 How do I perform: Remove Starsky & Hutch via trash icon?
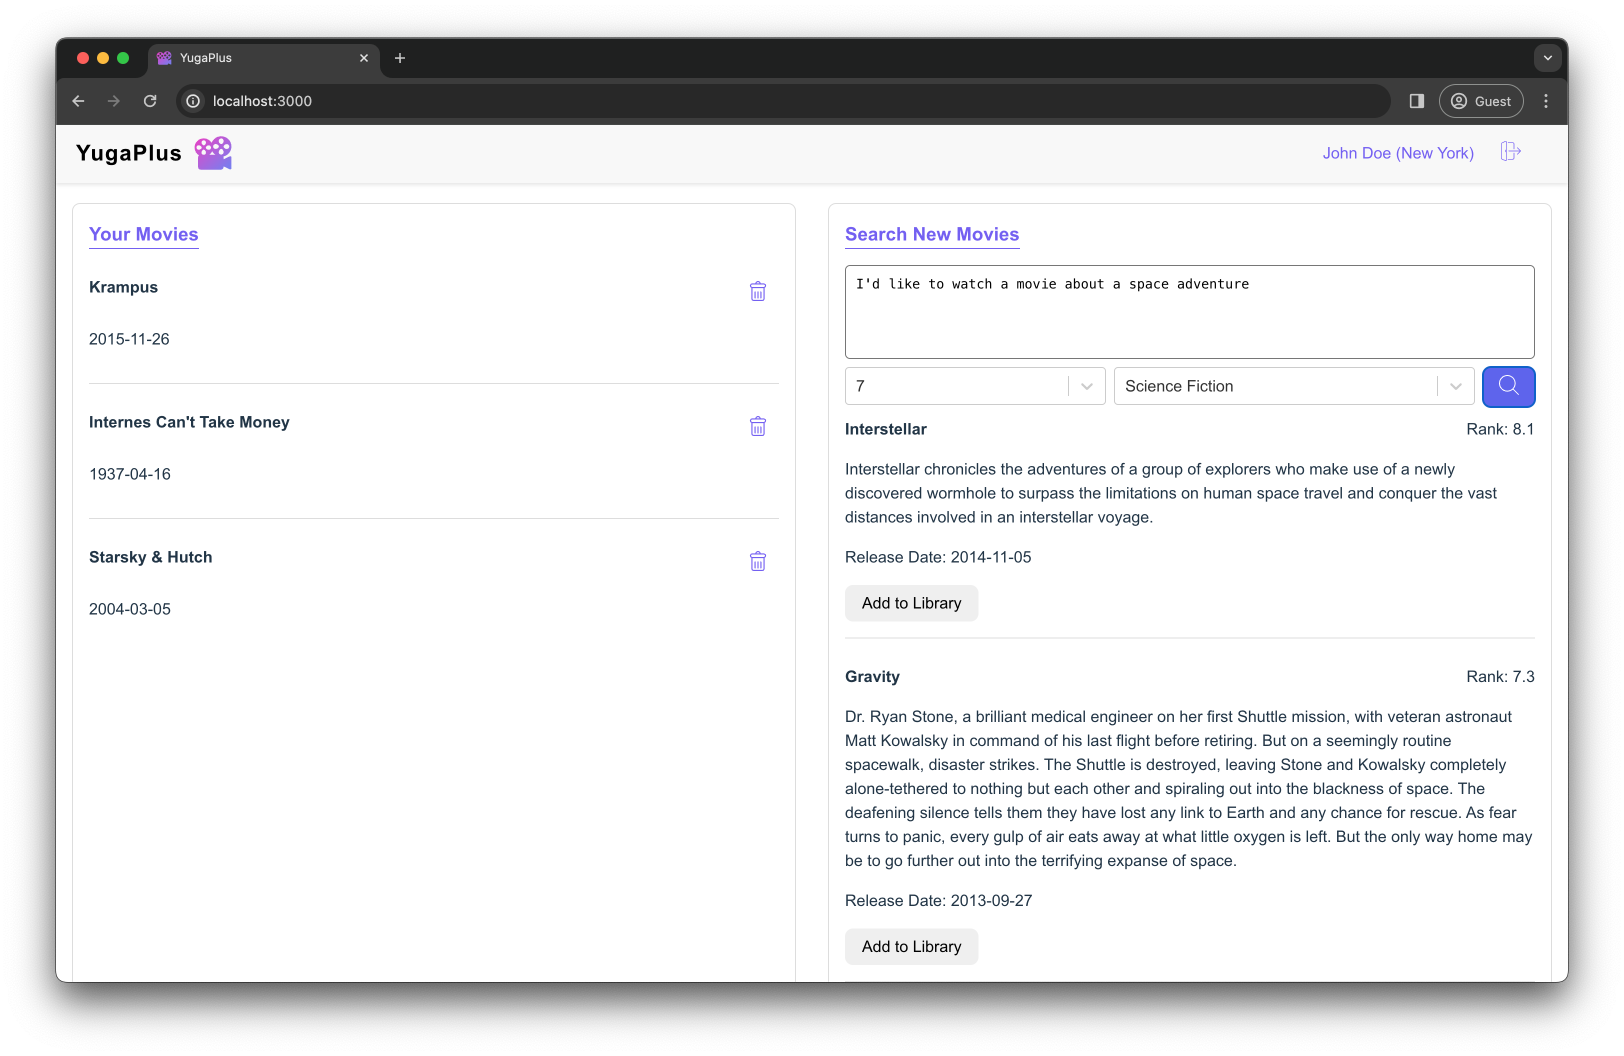tap(757, 561)
